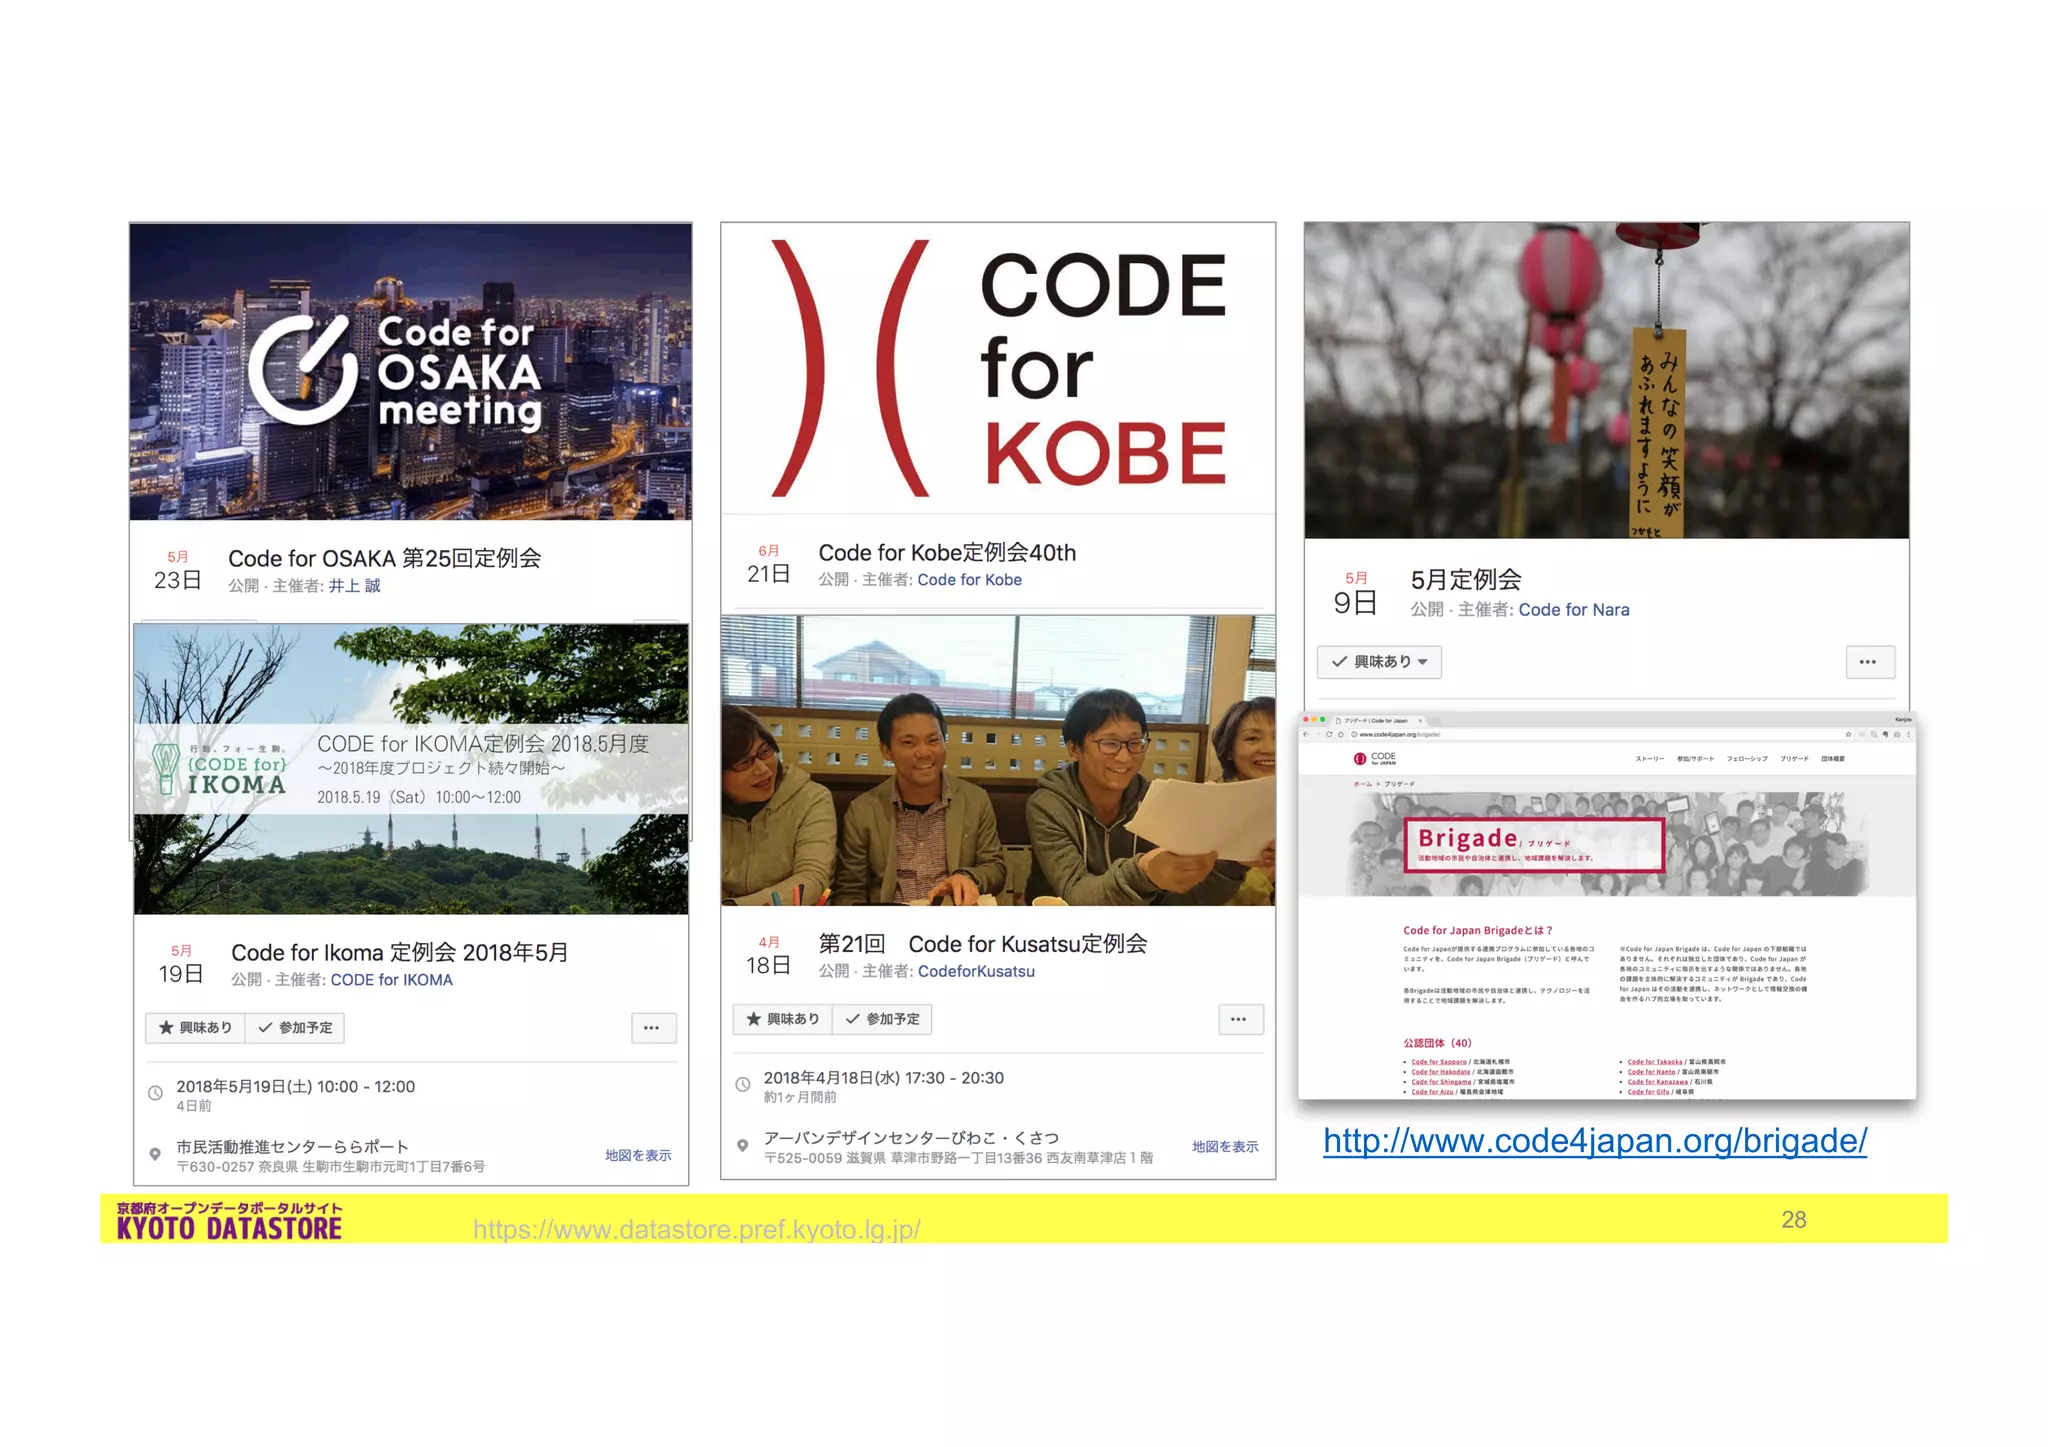This screenshot has width=2048, height=1447.
Task: Open organizer link Code for Nara
Action: pos(1574,610)
